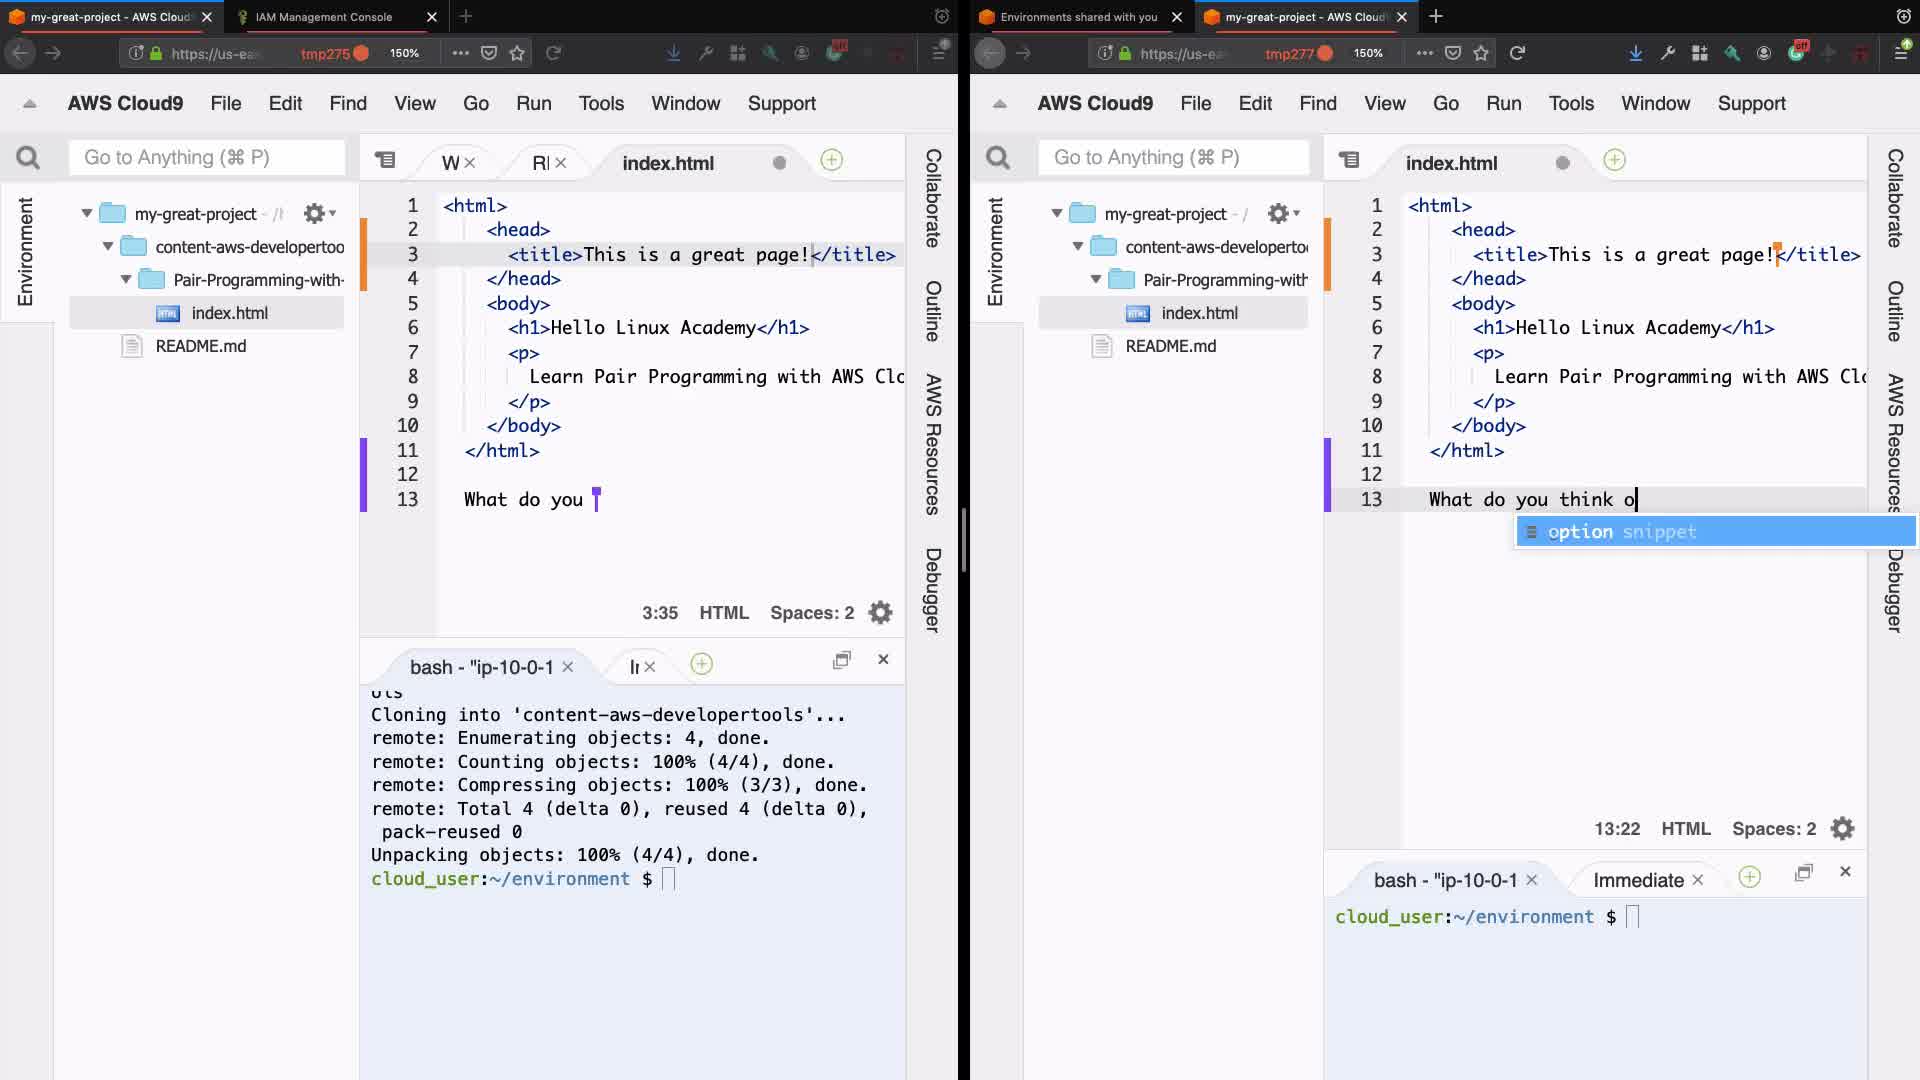The width and height of the screenshot is (1920, 1080).
Task: Maximize left console panel icon
Action: pos(842,660)
